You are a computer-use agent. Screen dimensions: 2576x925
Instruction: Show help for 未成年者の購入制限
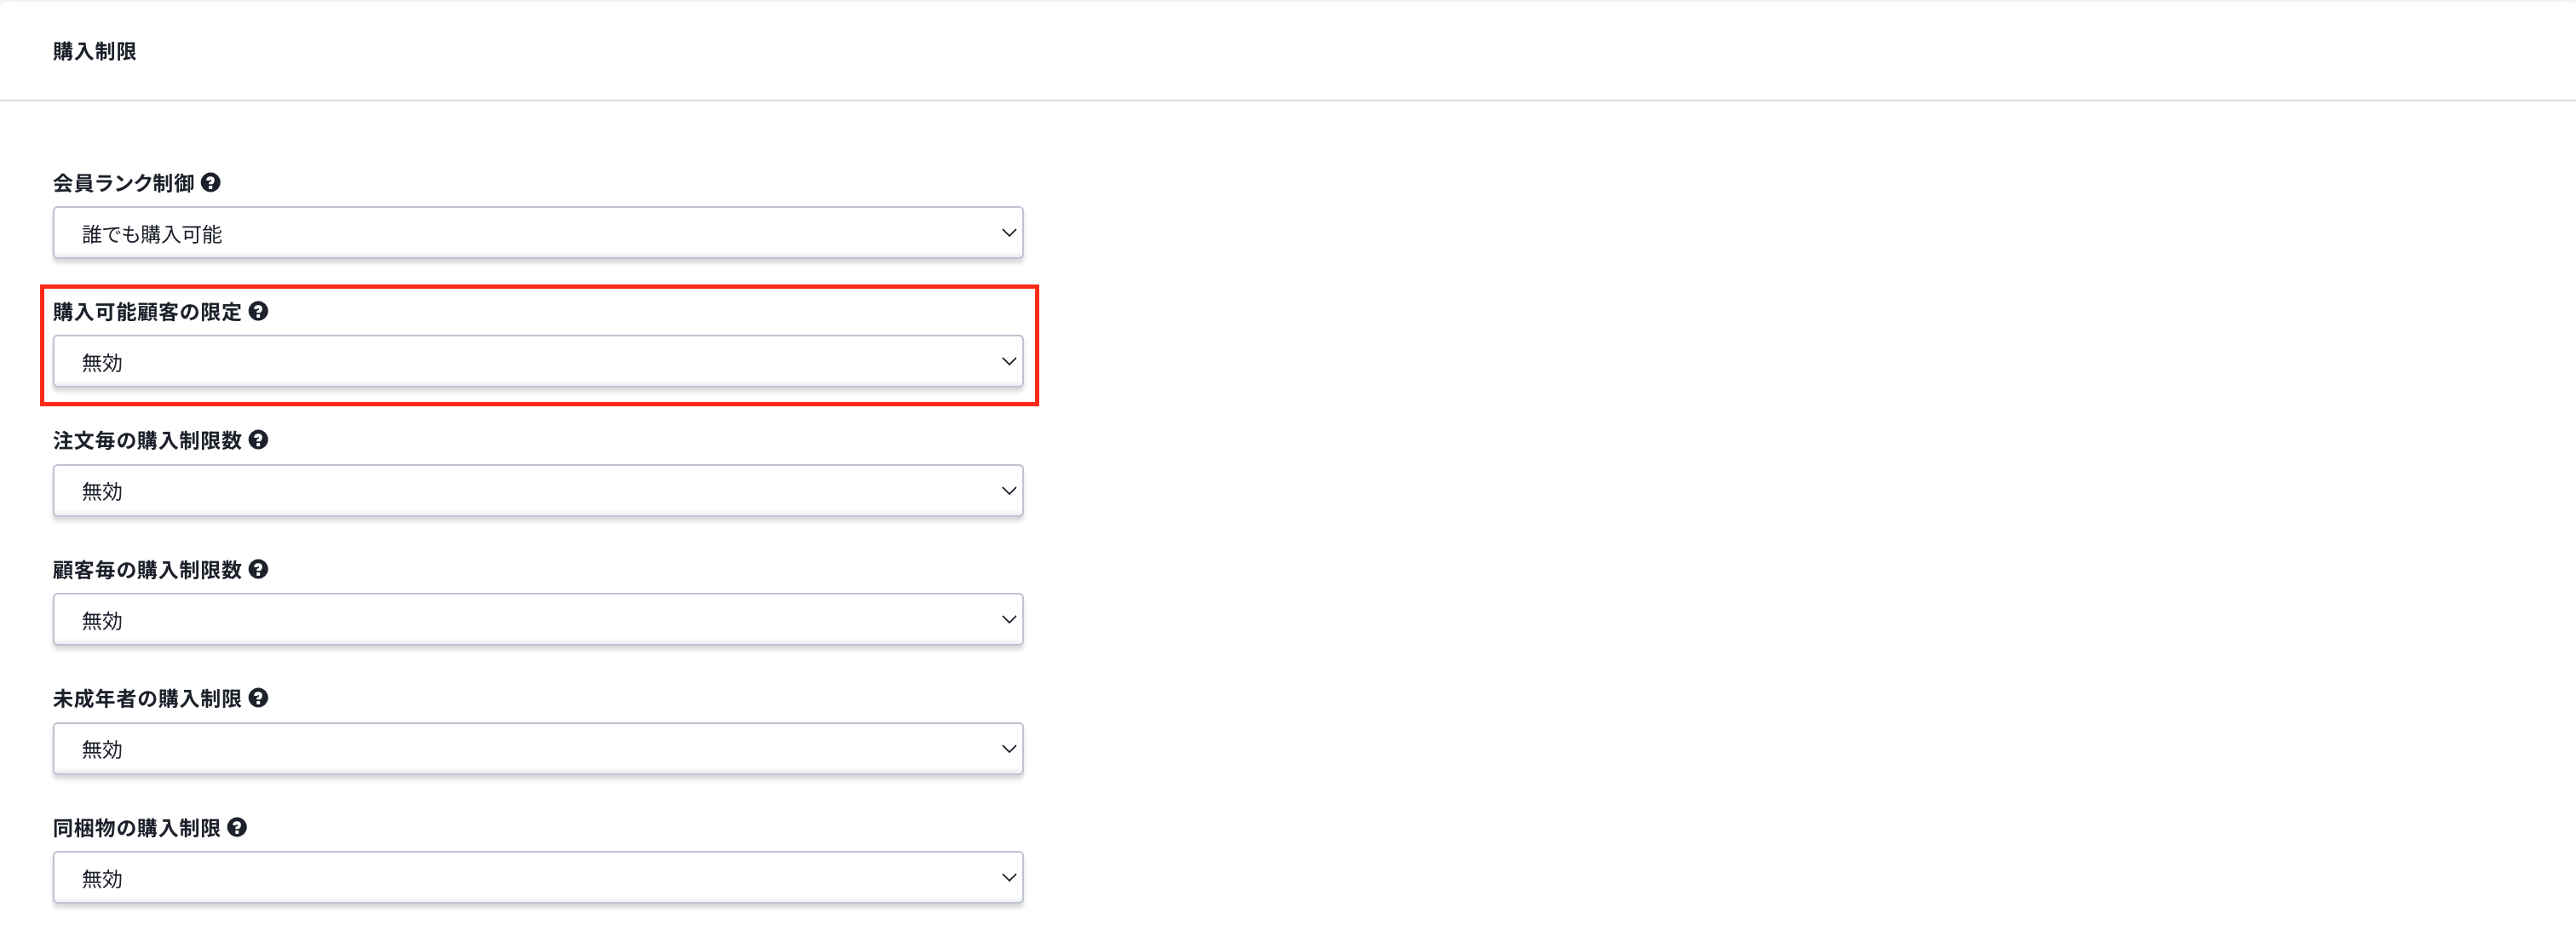point(258,698)
